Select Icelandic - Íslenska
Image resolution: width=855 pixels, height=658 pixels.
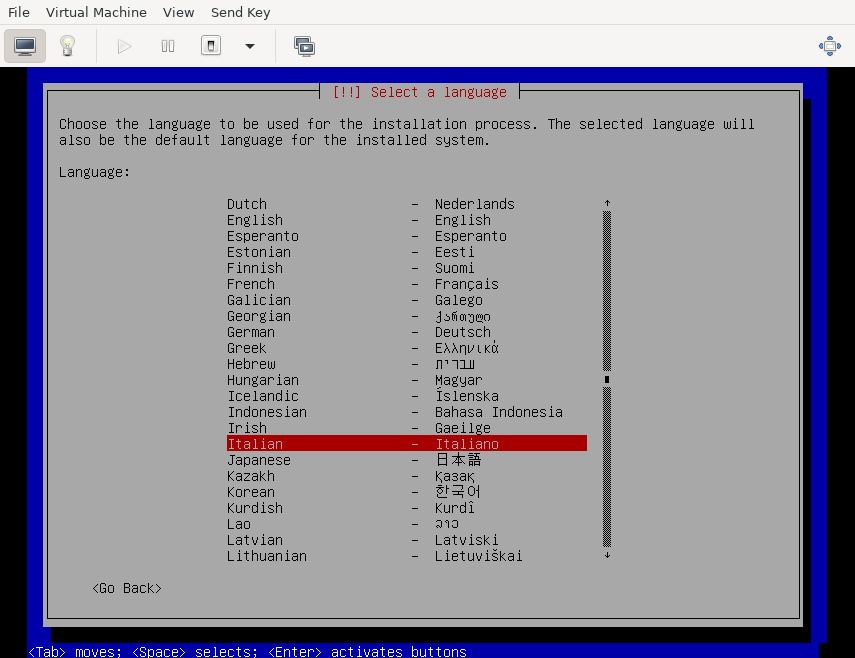pyautogui.click(x=407, y=396)
